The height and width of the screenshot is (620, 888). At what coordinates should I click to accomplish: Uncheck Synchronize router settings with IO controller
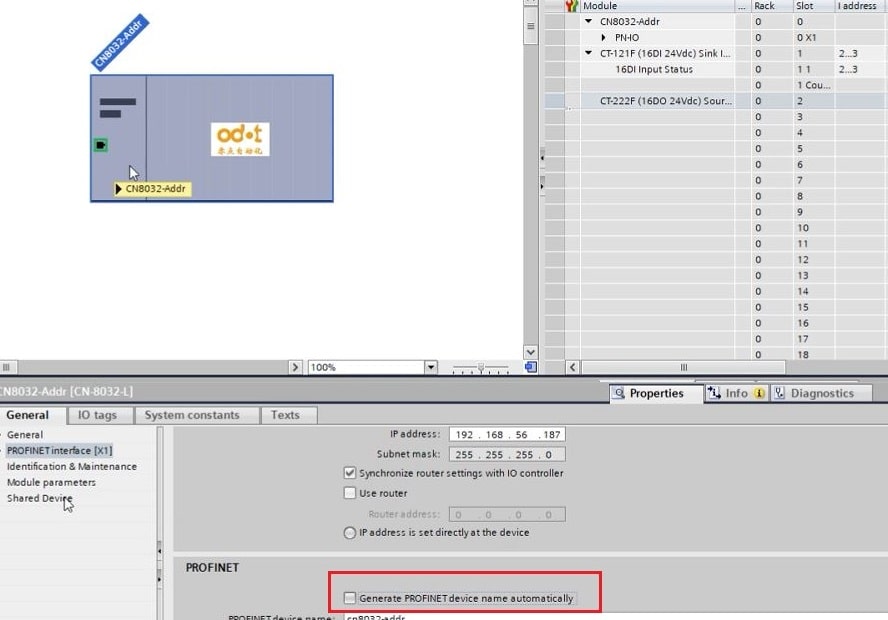(x=350, y=473)
